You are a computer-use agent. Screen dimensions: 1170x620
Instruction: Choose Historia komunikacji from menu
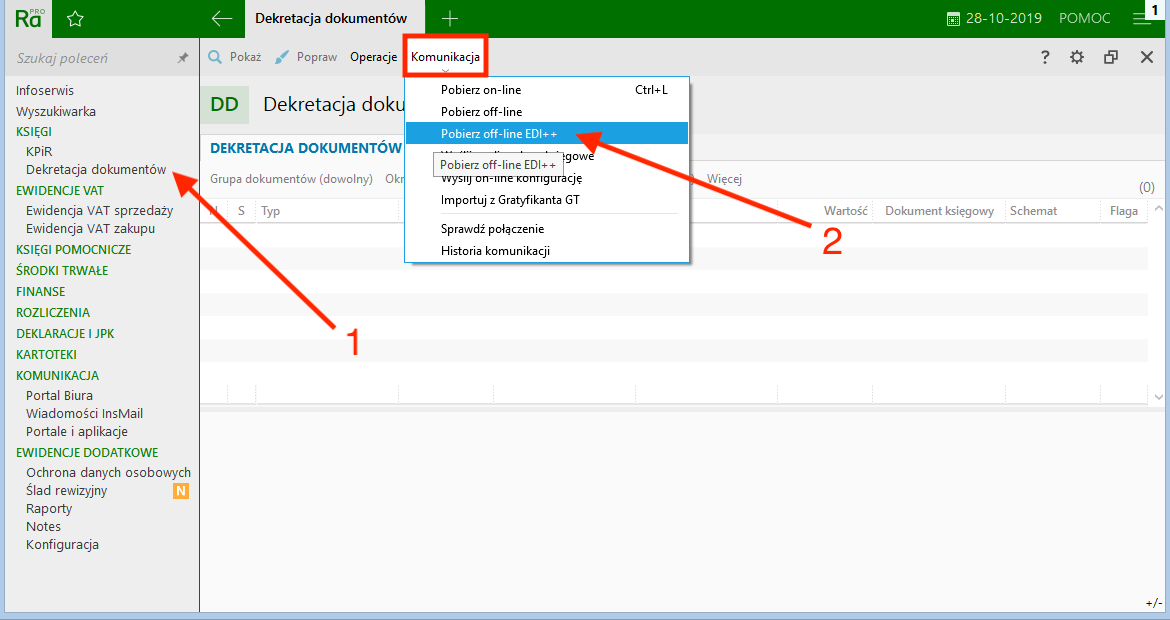coord(495,251)
